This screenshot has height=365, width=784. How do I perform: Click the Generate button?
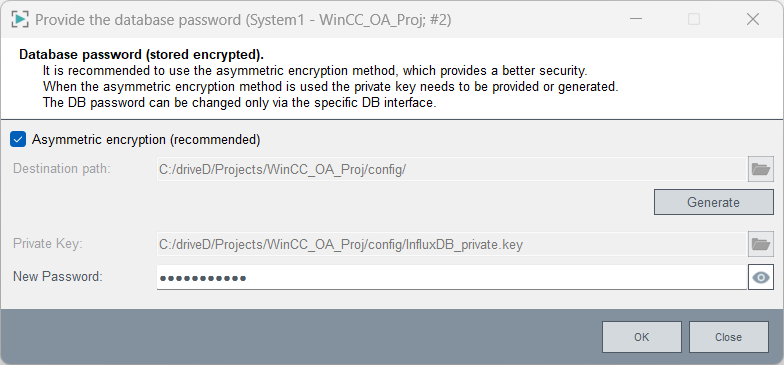tap(714, 202)
